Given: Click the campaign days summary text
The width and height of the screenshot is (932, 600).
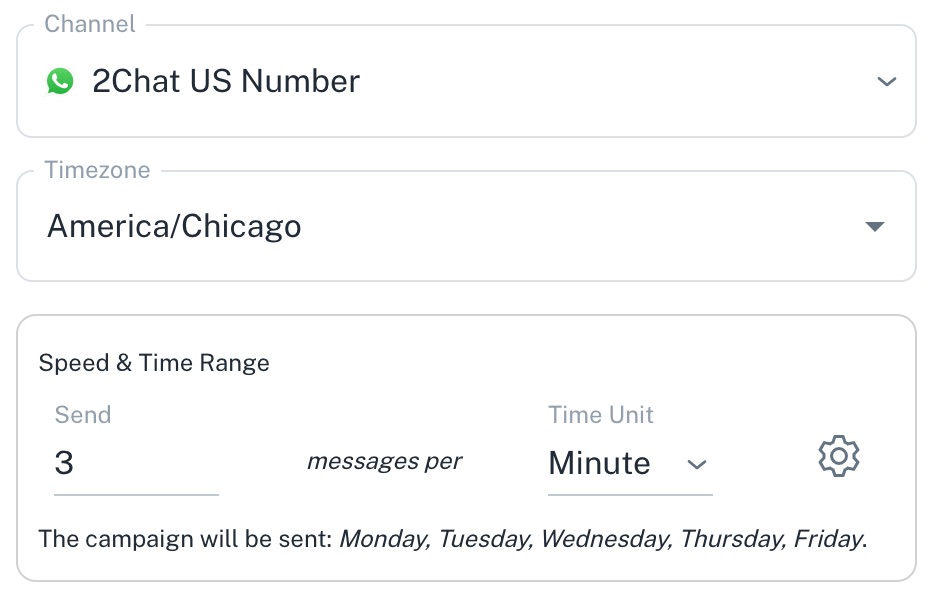Looking at the screenshot, I should coord(455,538).
